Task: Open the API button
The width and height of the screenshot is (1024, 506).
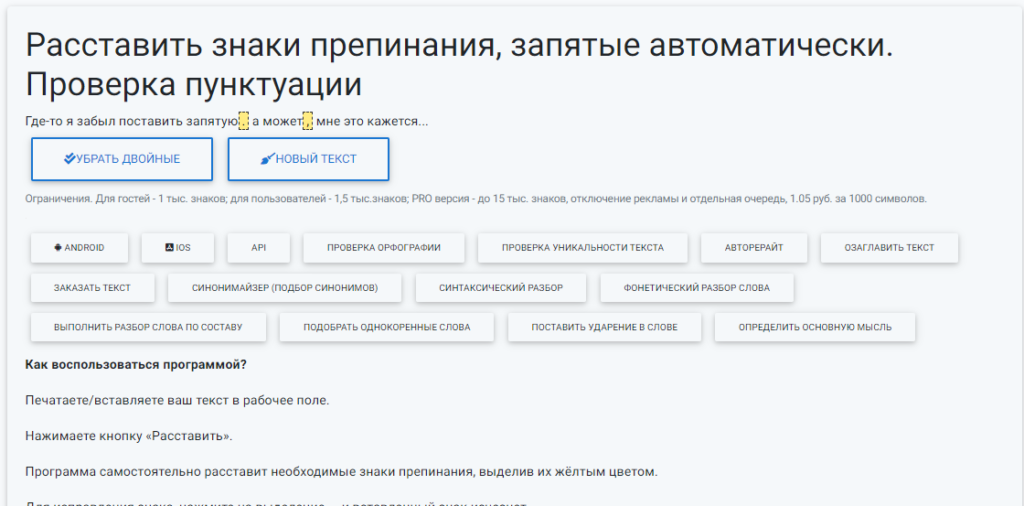Action: coord(259,247)
